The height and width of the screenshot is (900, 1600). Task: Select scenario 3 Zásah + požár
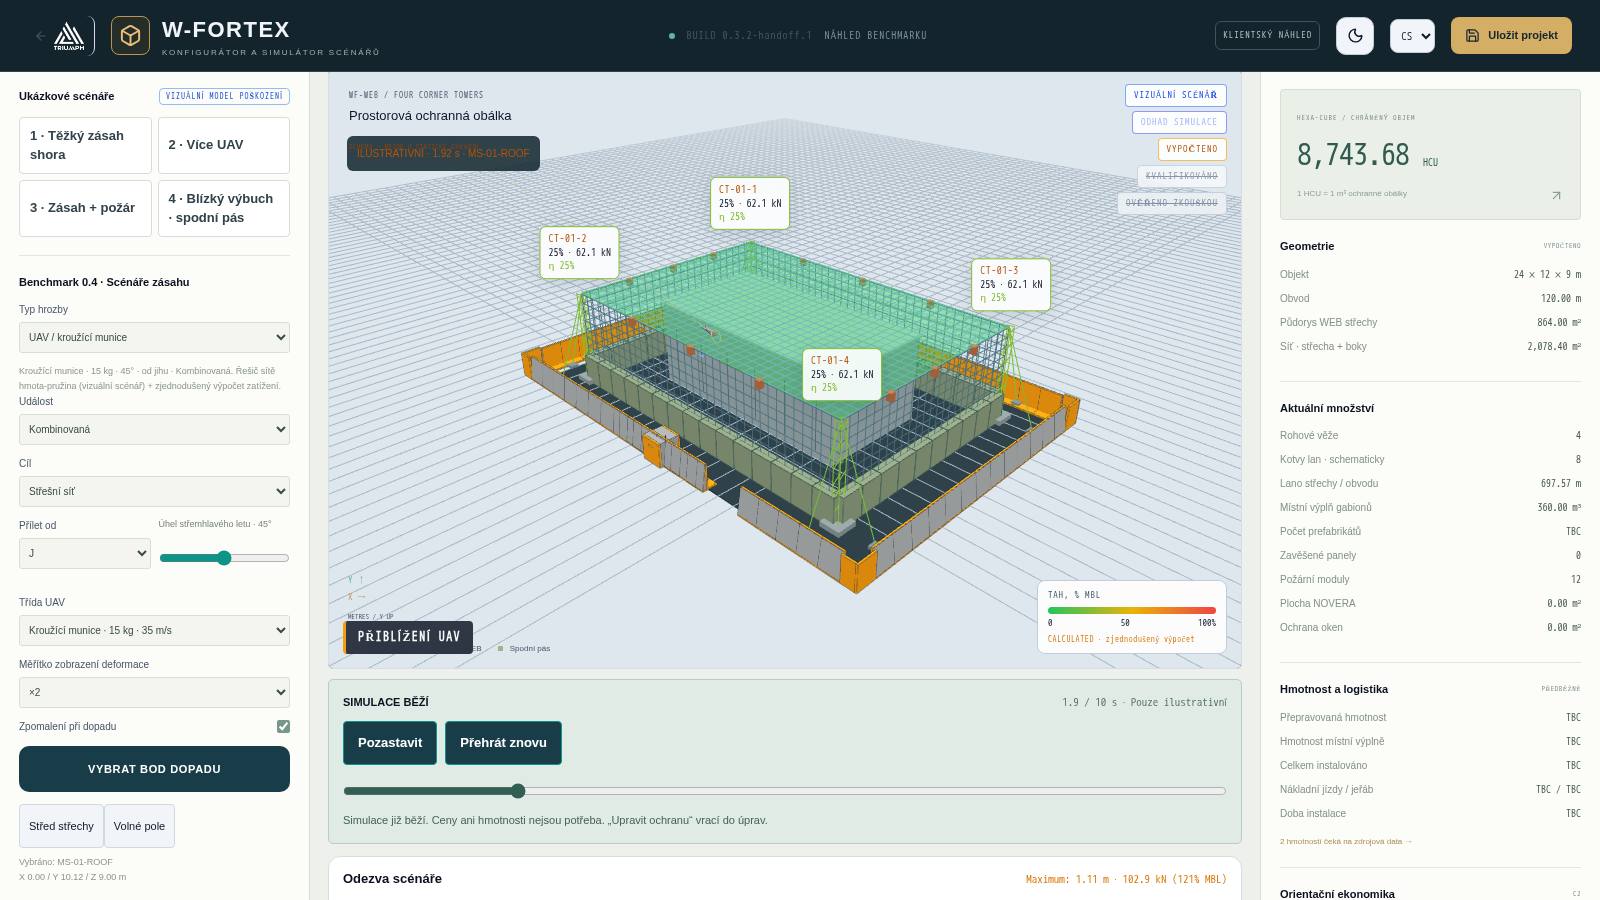tap(85, 208)
